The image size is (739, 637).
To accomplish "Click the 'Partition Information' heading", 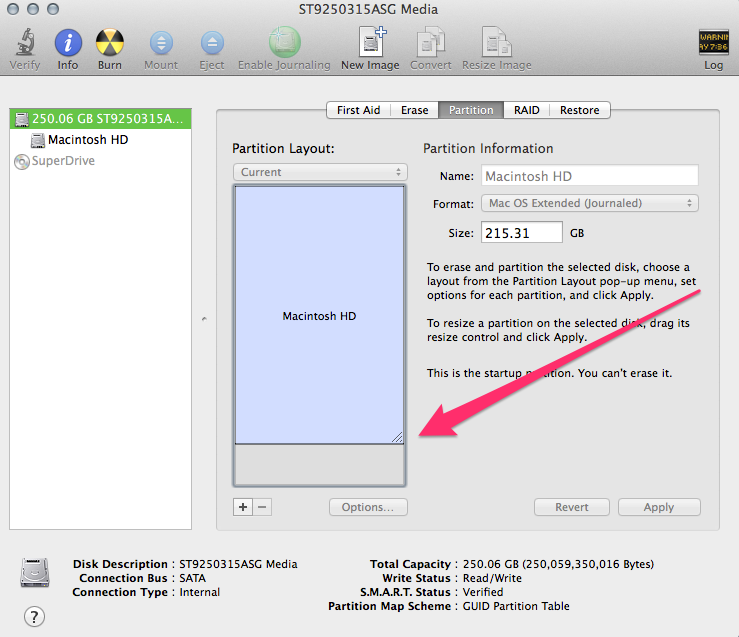I will coord(488,148).
